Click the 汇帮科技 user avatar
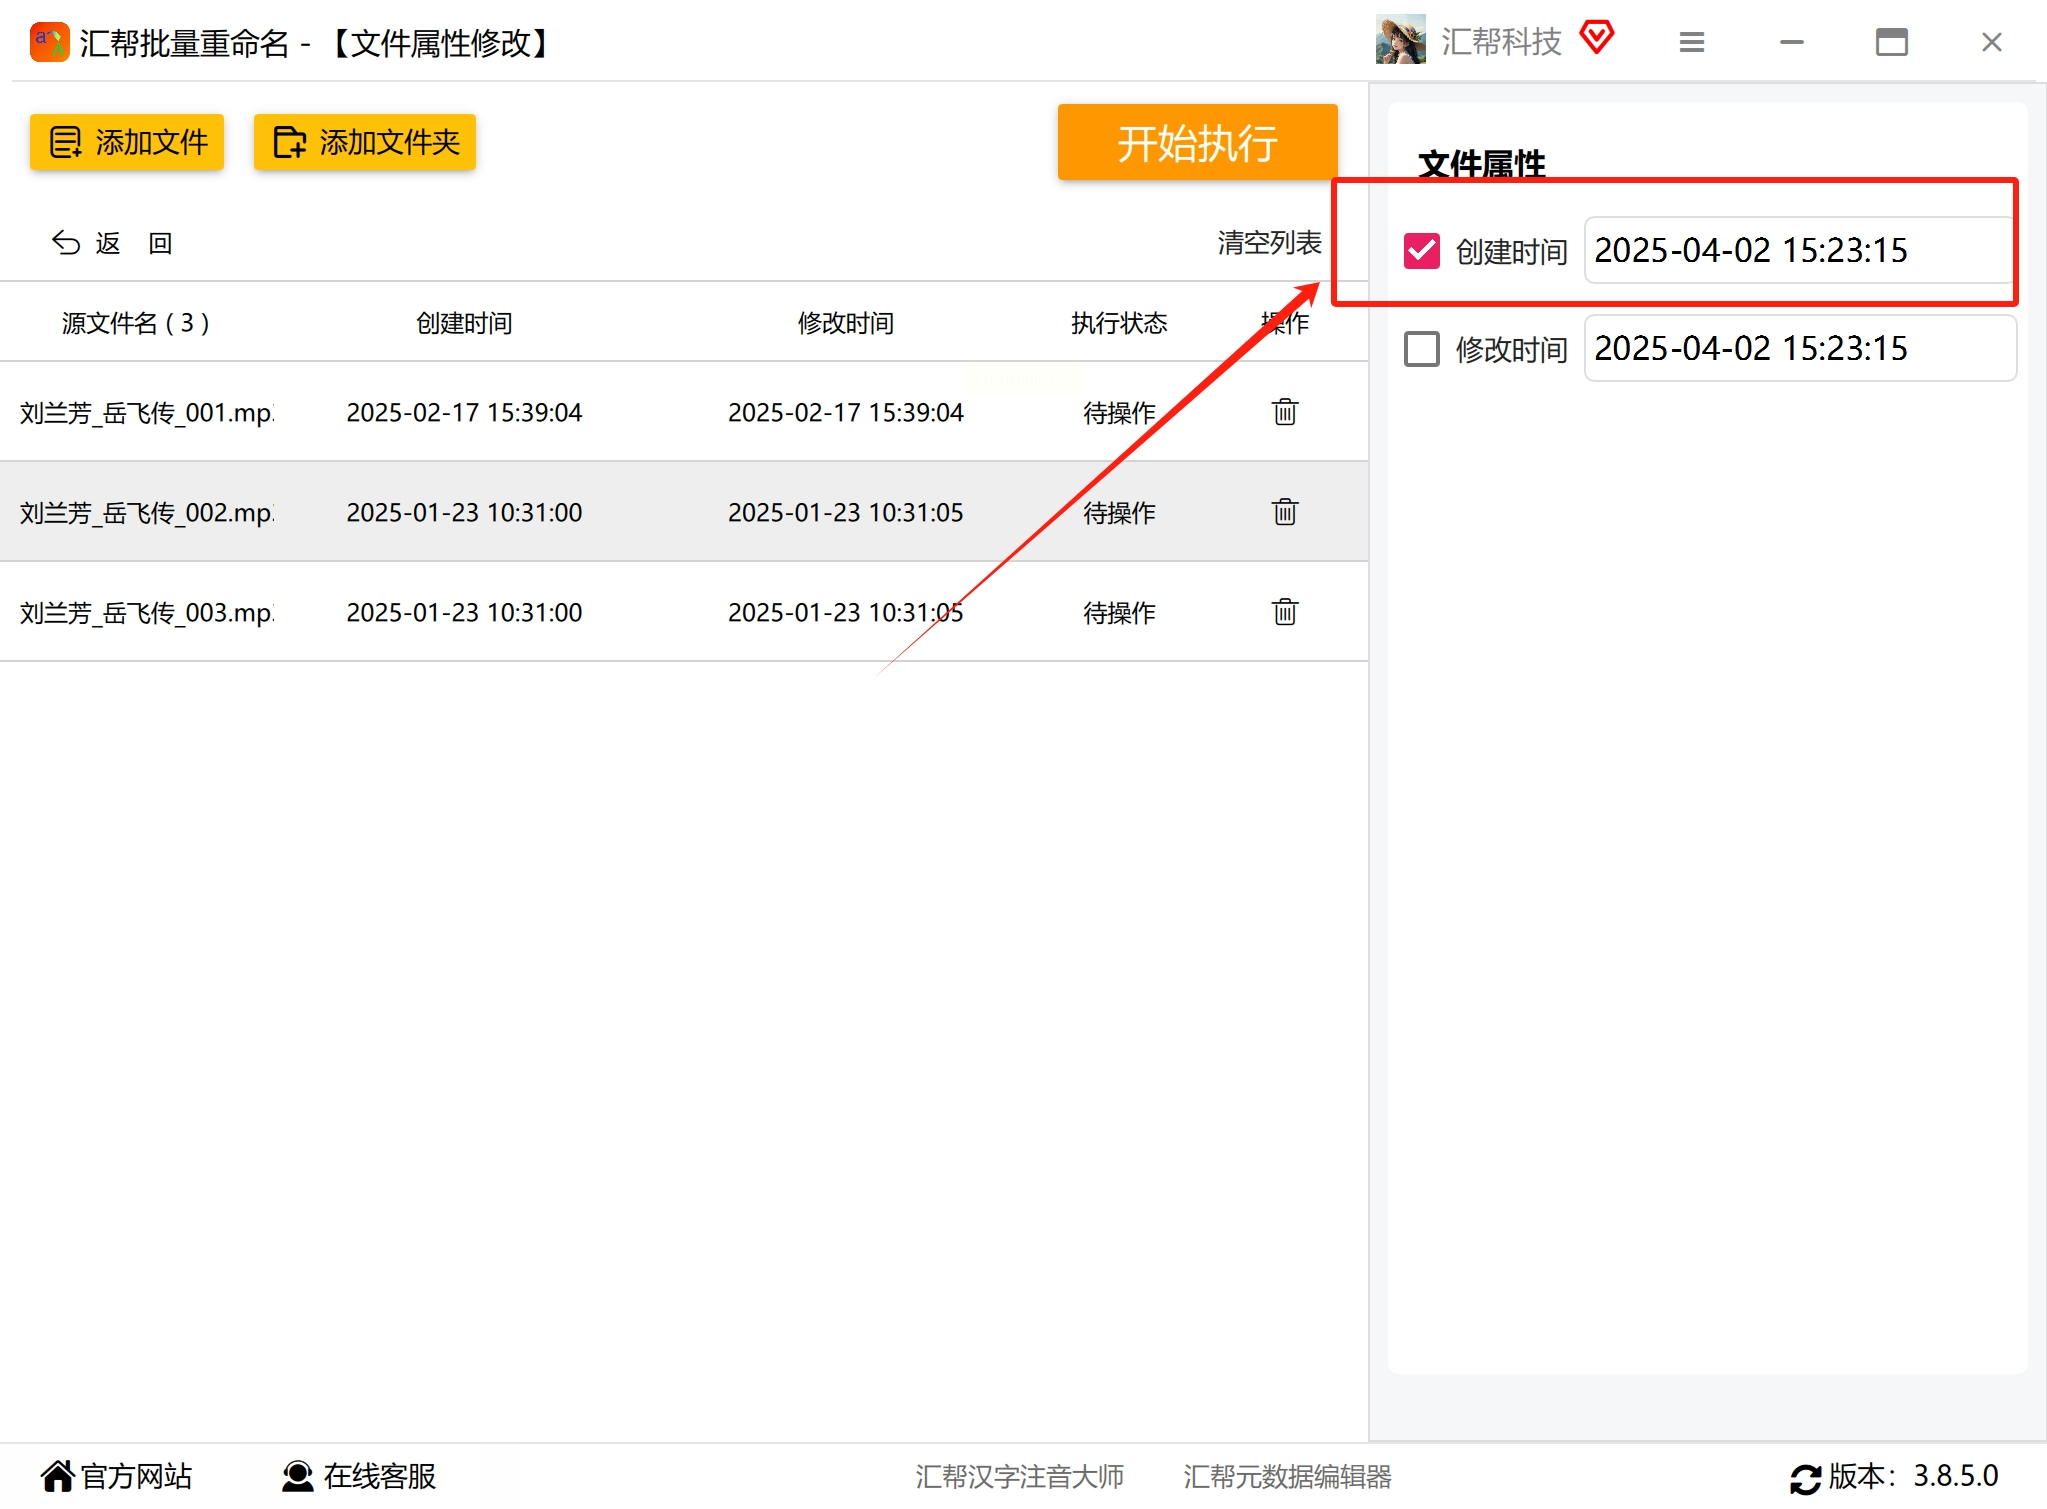Image resolution: width=2047 pixels, height=1509 pixels. (x=1400, y=40)
